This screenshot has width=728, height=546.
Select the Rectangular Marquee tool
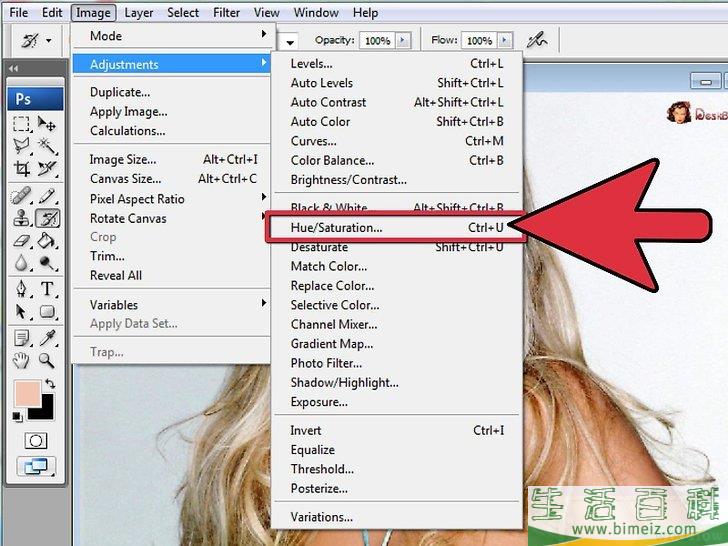click(21, 124)
